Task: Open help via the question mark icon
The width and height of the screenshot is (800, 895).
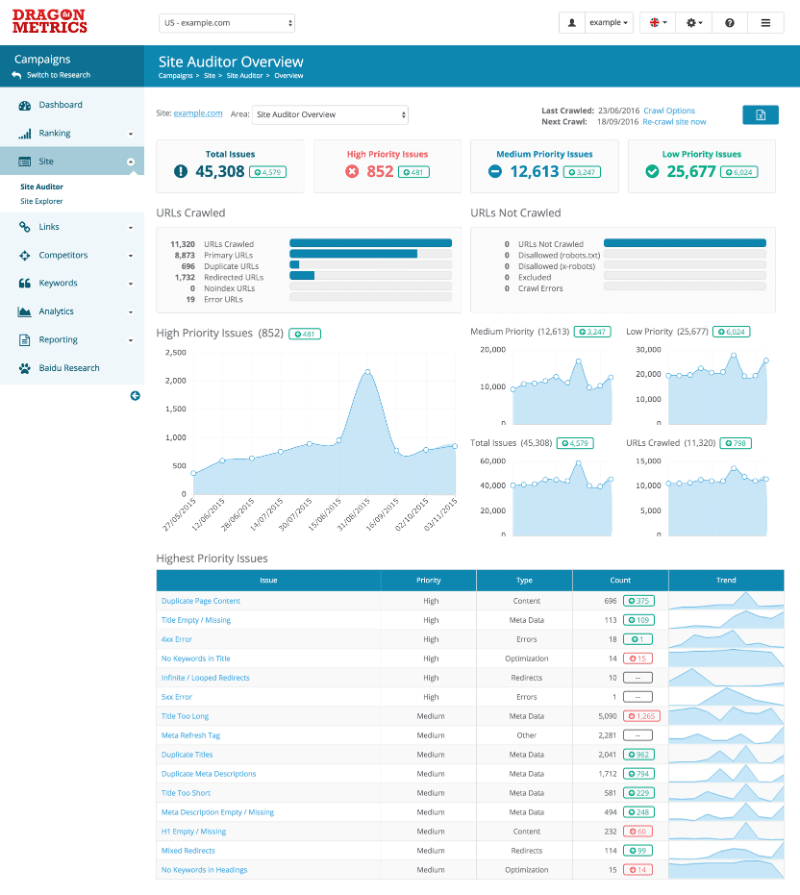Action: click(x=729, y=22)
